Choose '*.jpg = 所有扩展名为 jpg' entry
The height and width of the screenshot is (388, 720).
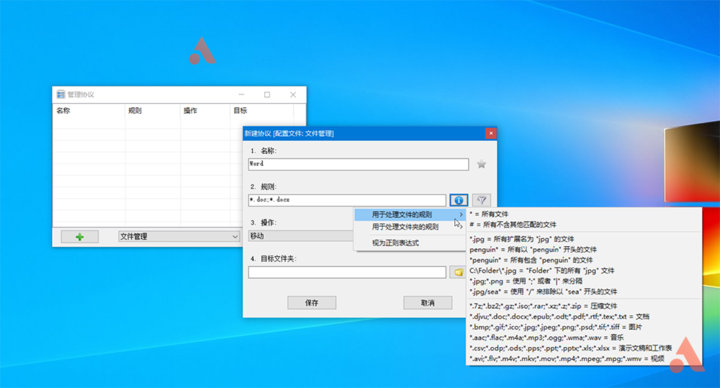583,239
